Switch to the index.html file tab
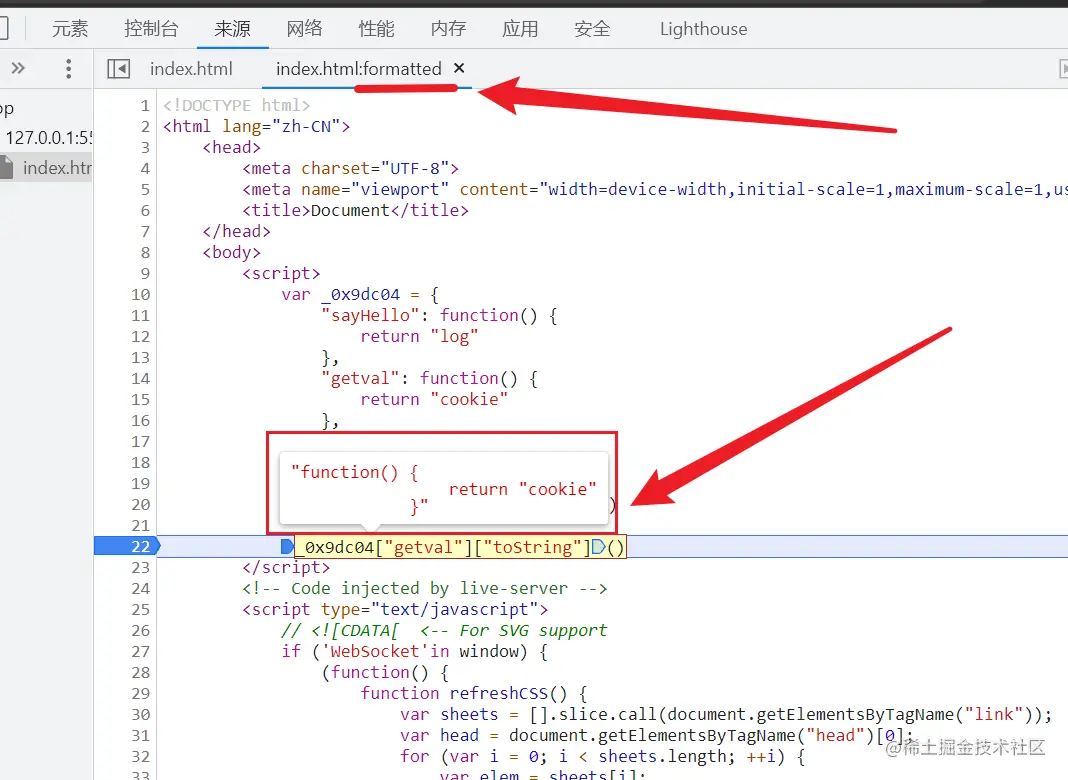The height and width of the screenshot is (780, 1068). 191,69
